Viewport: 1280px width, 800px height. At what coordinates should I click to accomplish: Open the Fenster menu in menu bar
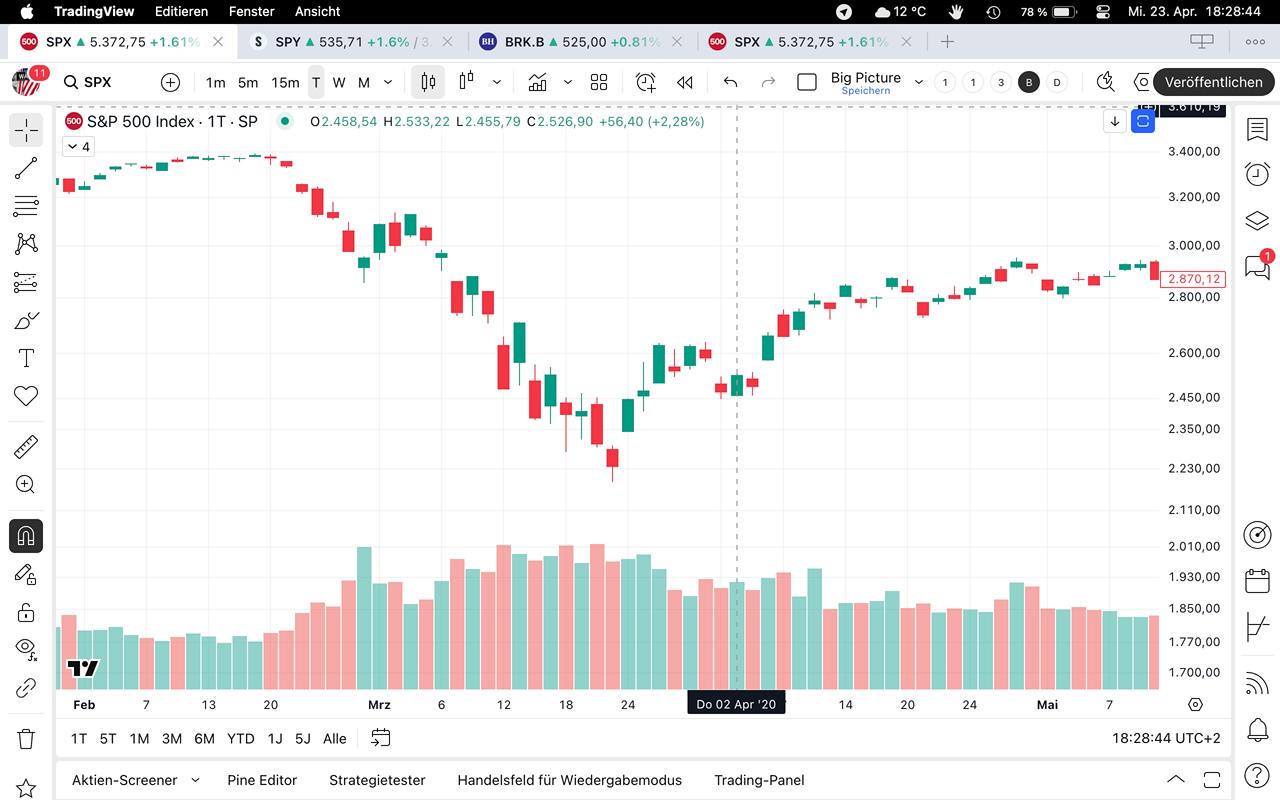(x=251, y=12)
